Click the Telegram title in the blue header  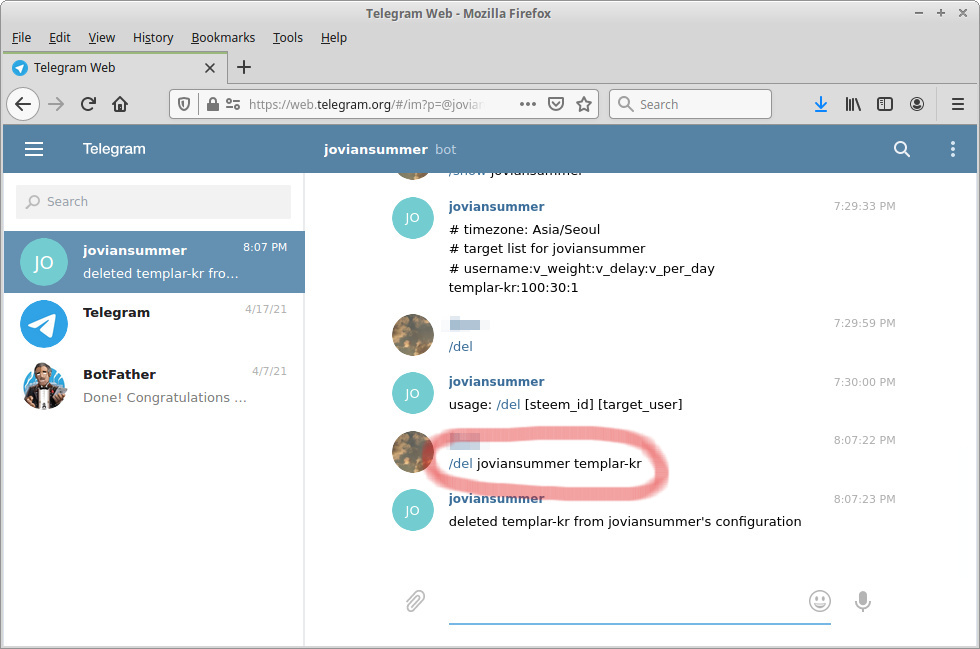[114, 149]
